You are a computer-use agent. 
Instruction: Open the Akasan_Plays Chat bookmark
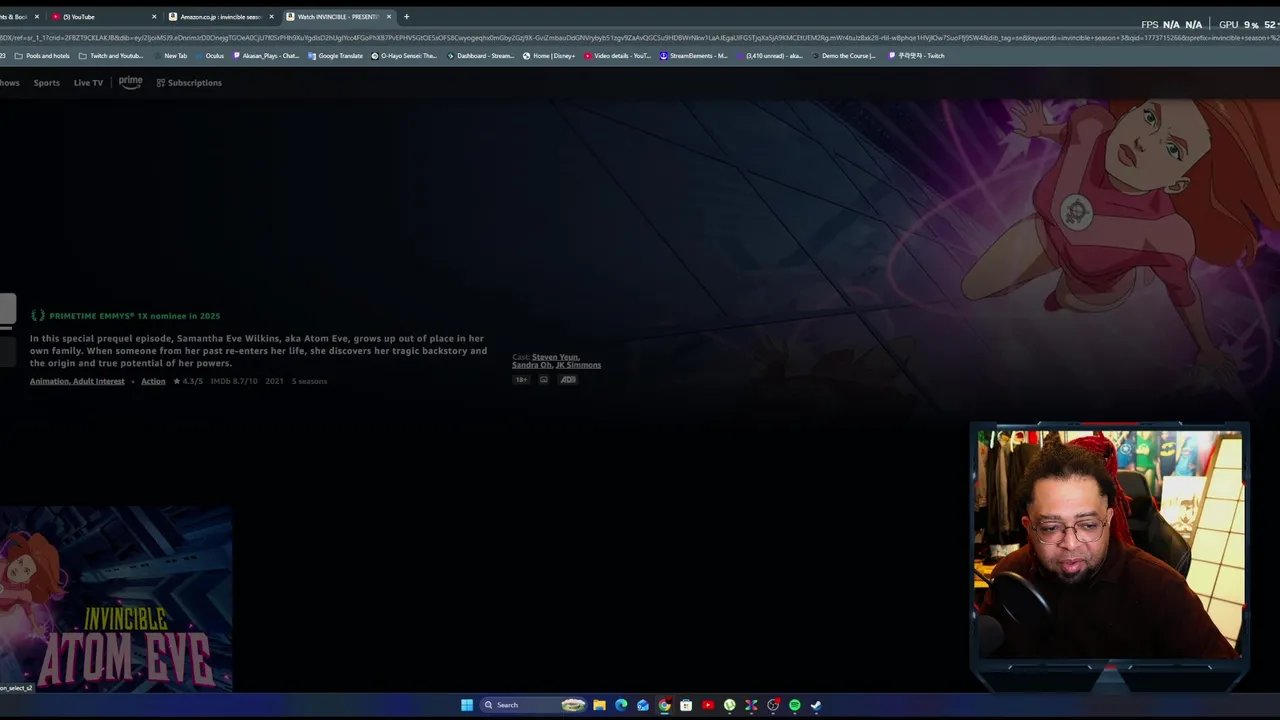pyautogui.click(x=265, y=56)
